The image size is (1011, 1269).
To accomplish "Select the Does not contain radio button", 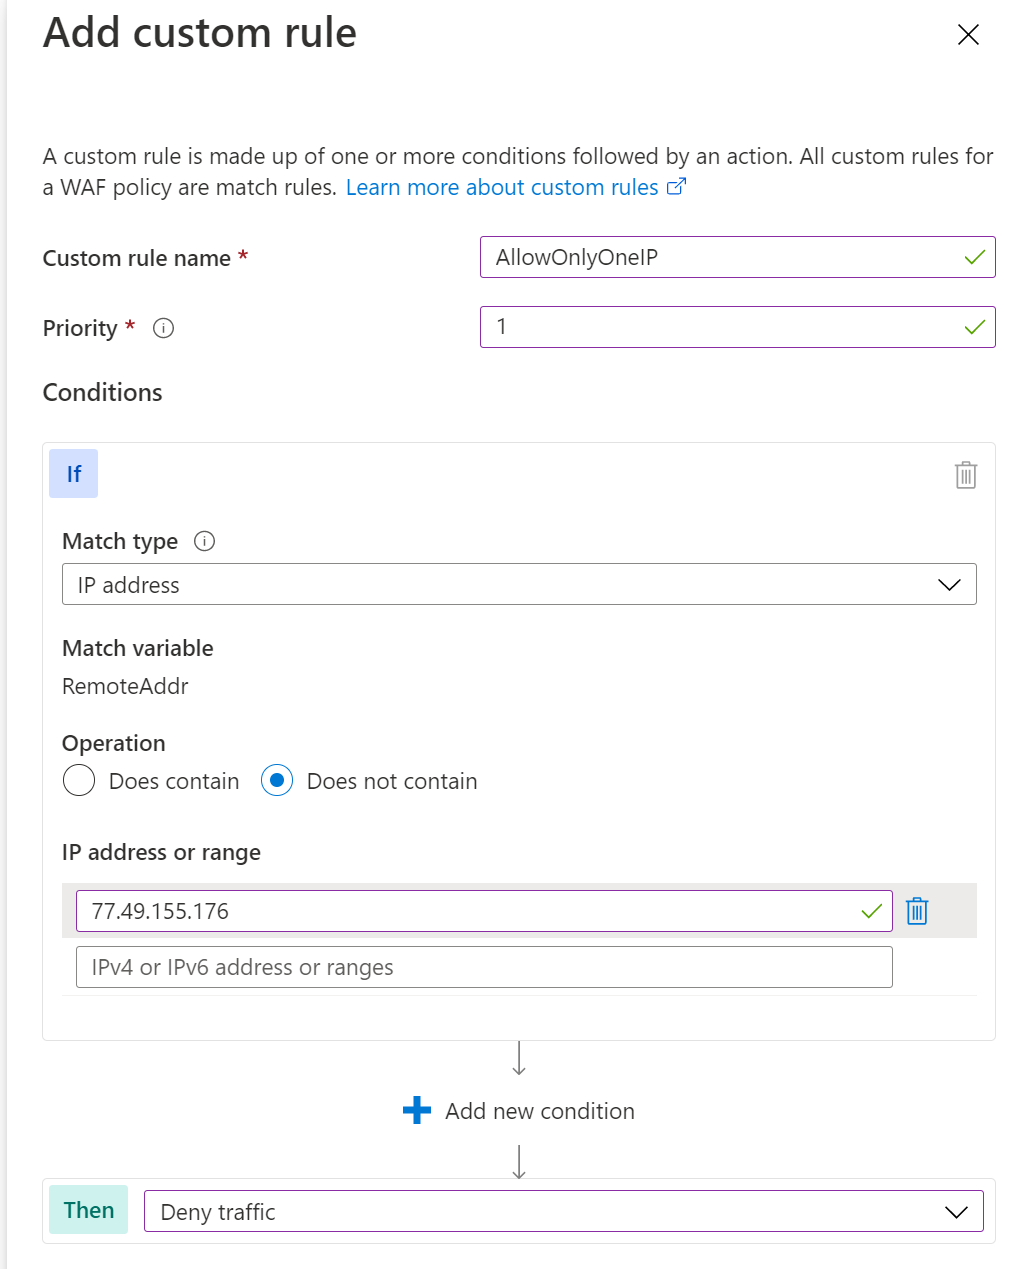I will coord(276,780).
